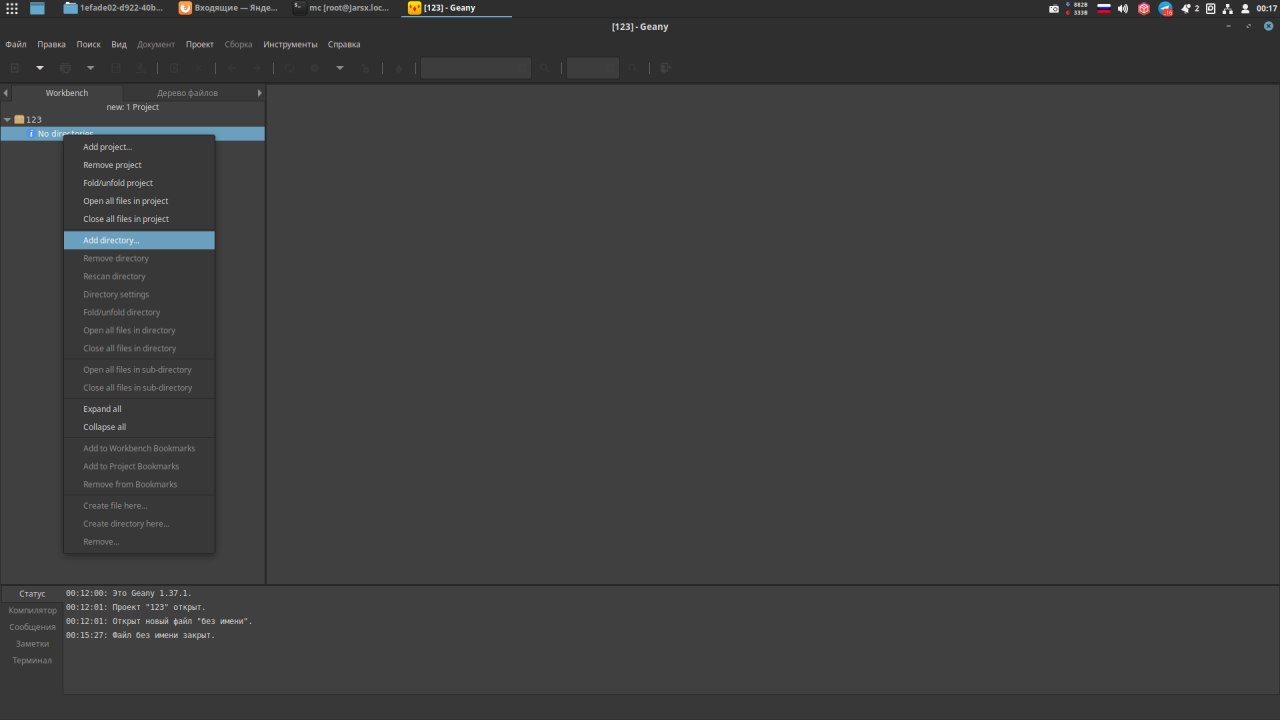Select Open all files in project
This screenshot has width=1280, height=720.
coord(139,201)
